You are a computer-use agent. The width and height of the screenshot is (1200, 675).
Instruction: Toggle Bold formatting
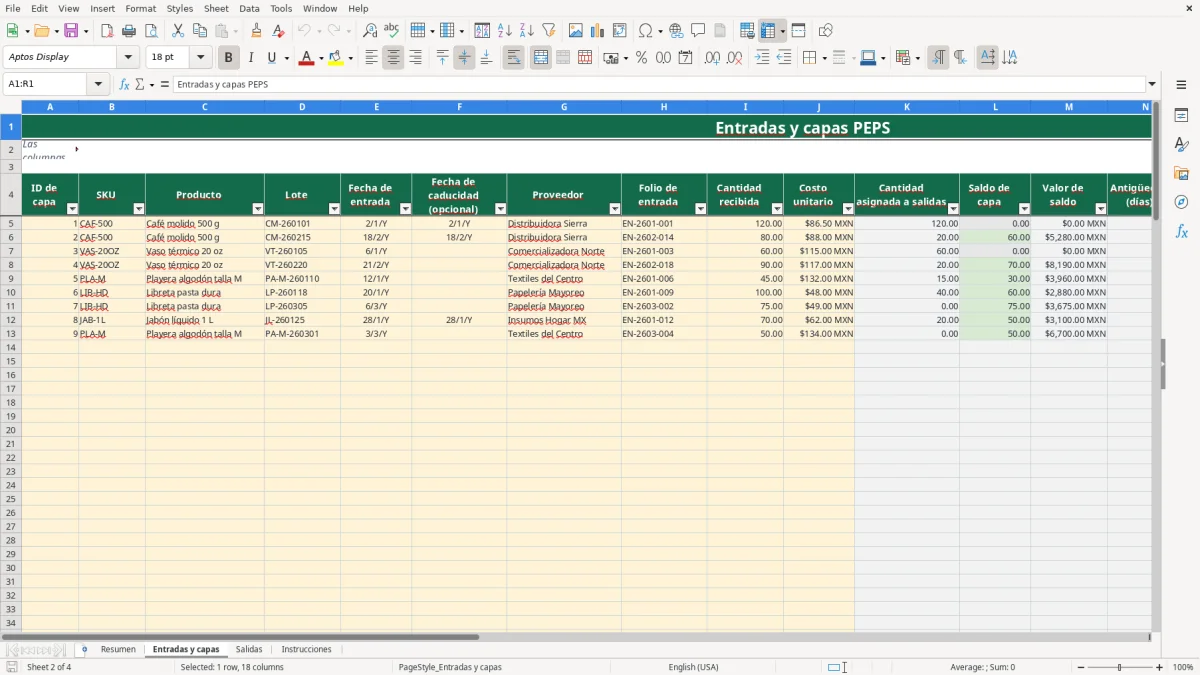(229, 58)
